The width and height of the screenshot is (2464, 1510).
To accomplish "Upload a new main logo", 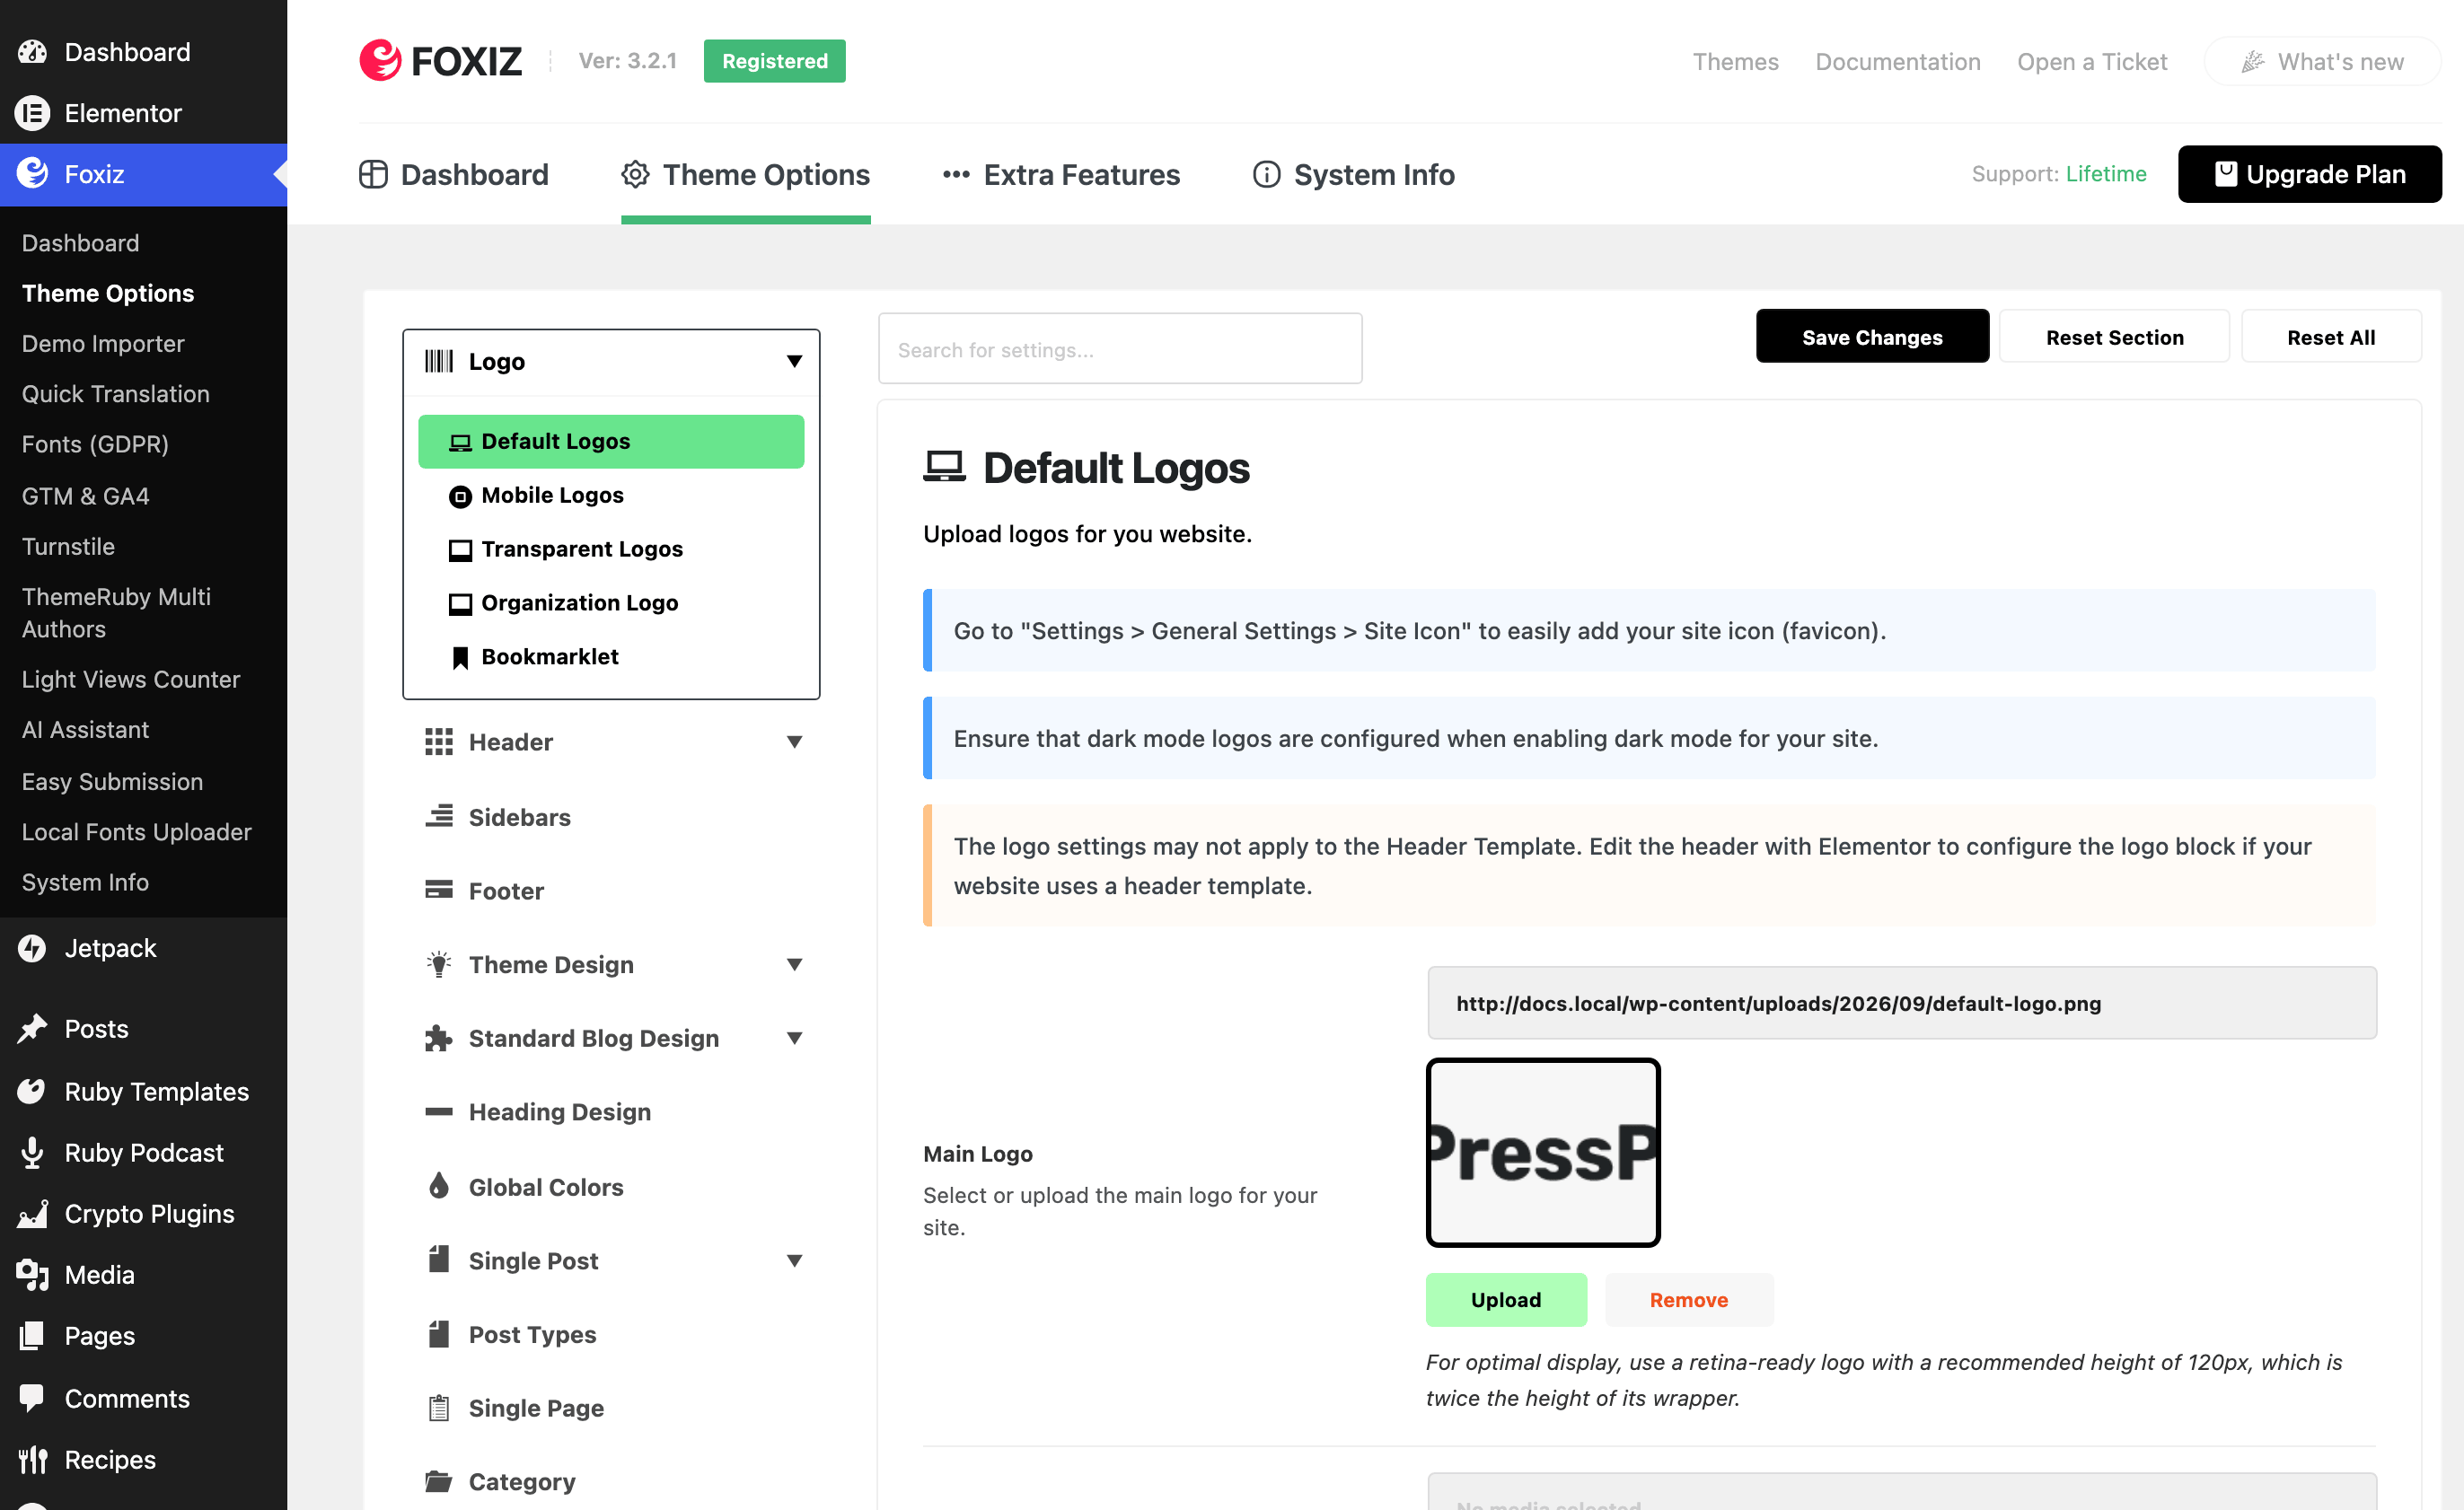I will coord(1505,1299).
